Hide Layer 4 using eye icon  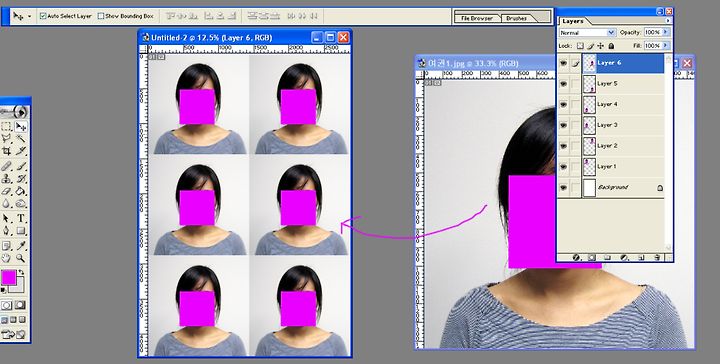(564, 105)
